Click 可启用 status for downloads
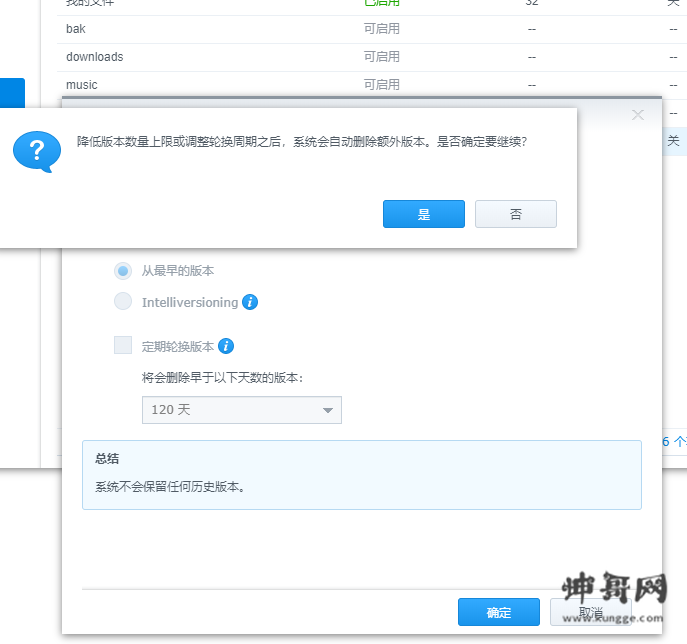 [382, 57]
